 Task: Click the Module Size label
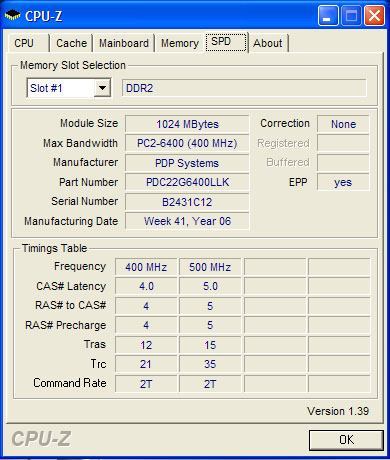(x=89, y=123)
